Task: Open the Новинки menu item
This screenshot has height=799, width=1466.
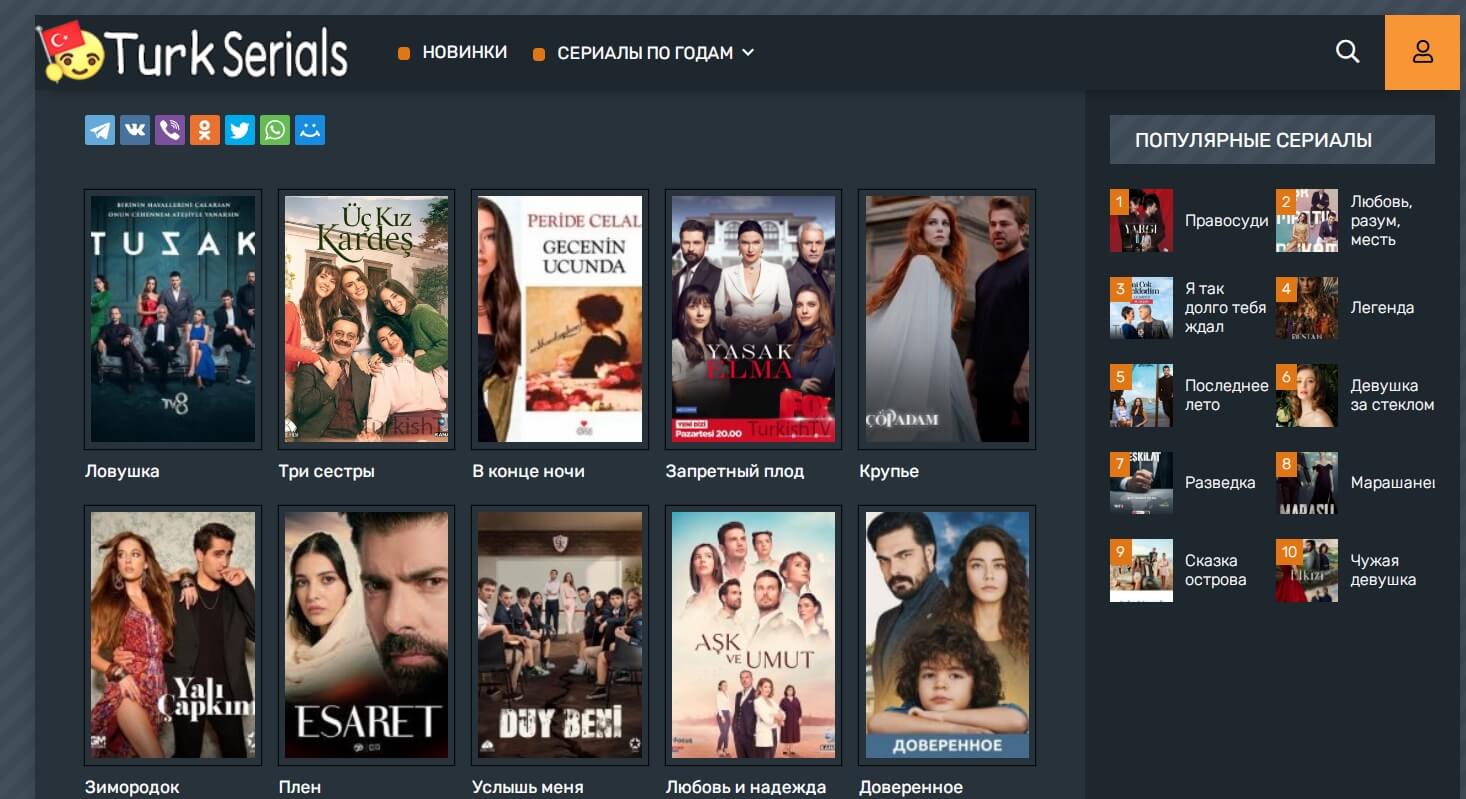Action: [464, 52]
